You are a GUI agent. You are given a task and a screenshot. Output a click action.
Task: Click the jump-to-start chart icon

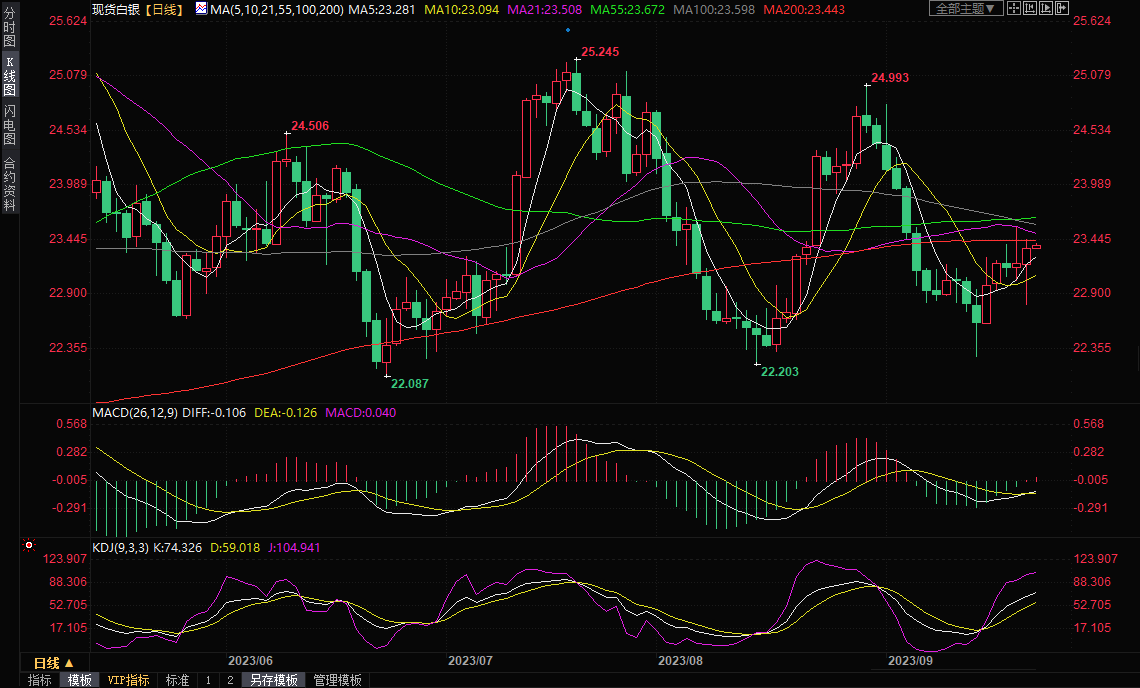1029,8
